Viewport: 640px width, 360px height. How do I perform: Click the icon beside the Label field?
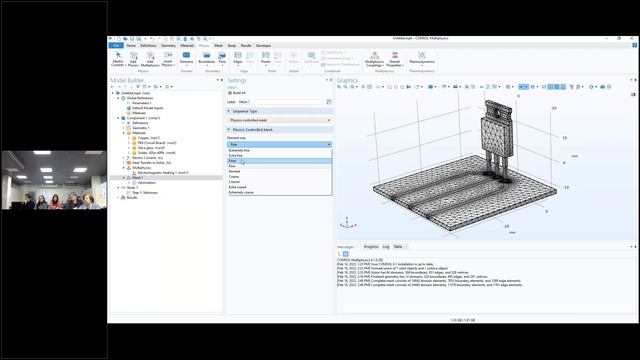[x=329, y=102]
